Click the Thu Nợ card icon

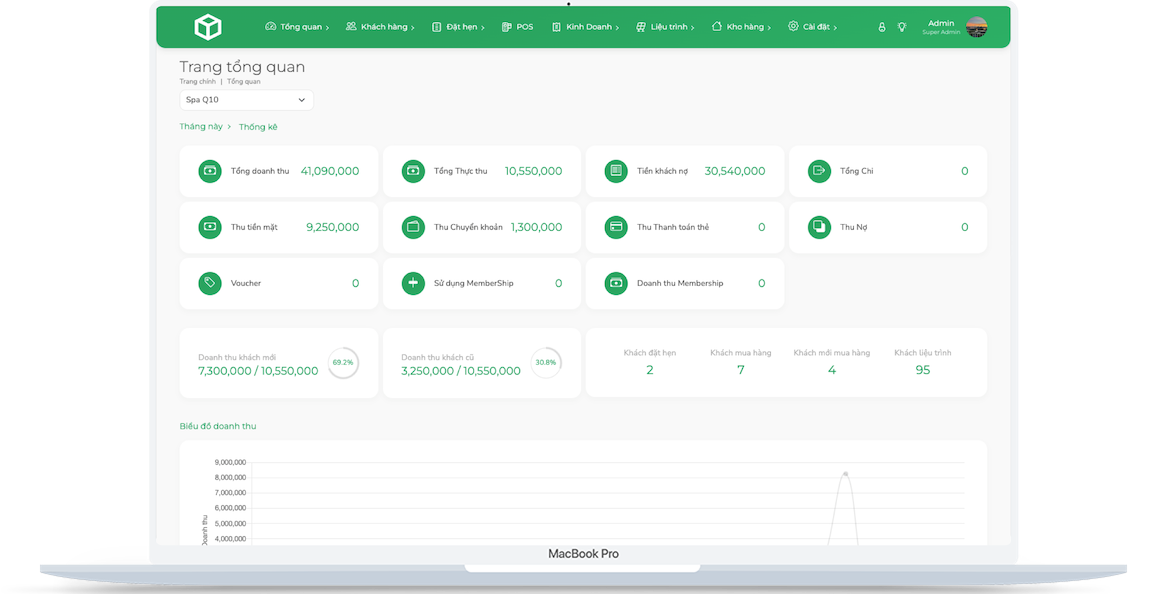coord(819,227)
